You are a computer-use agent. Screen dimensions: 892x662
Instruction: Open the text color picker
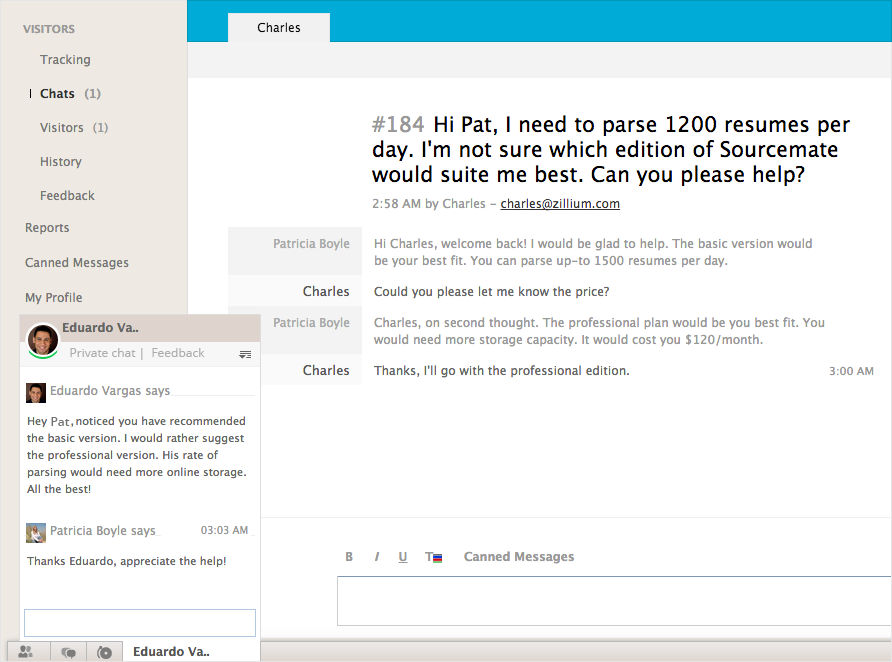pyautogui.click(x=433, y=557)
